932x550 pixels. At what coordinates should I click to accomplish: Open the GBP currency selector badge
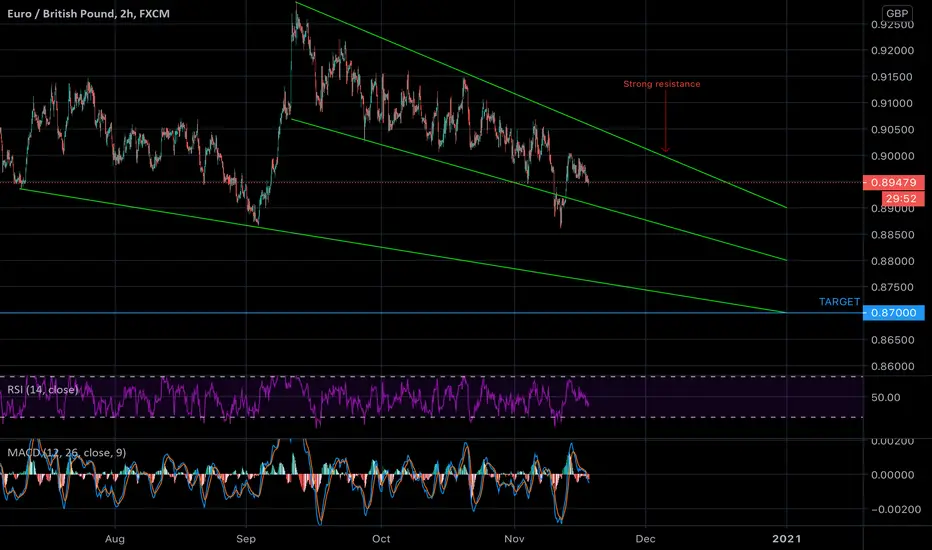coord(896,13)
